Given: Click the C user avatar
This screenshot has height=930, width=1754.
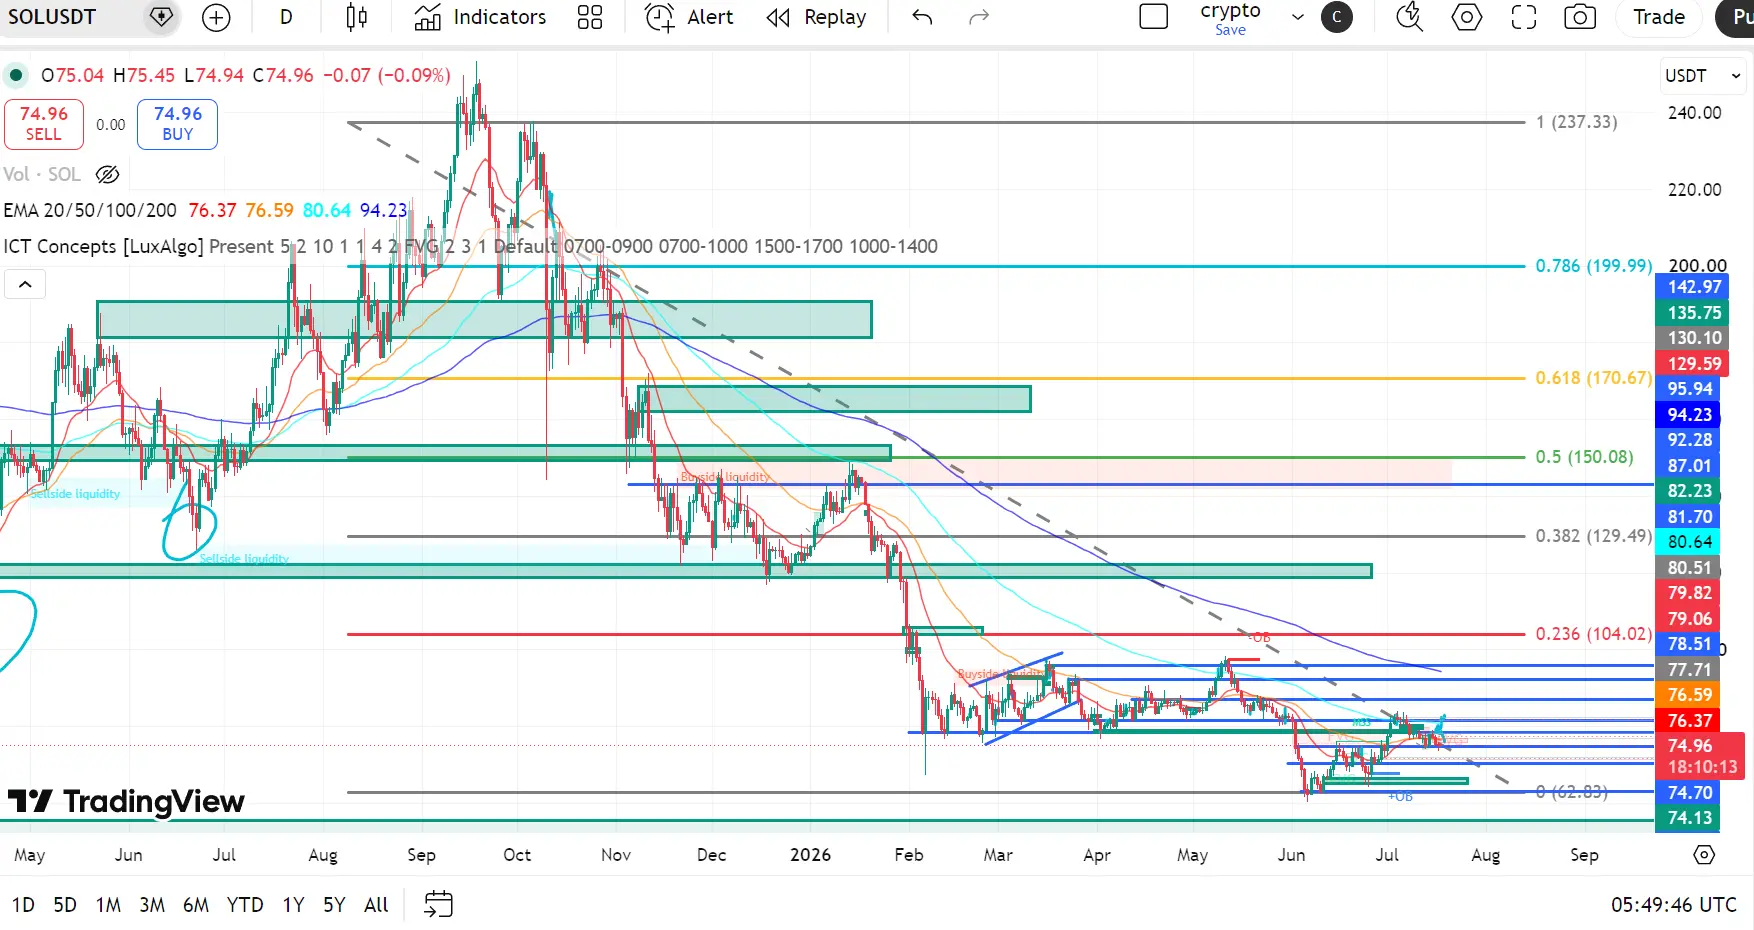Looking at the screenshot, I should point(1337,17).
